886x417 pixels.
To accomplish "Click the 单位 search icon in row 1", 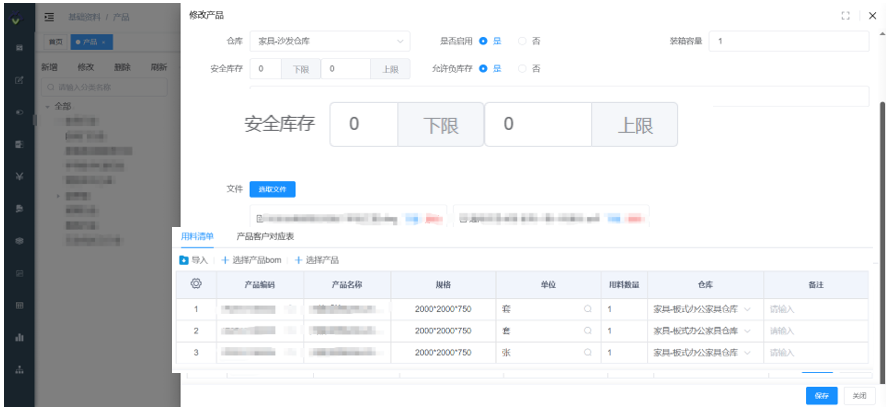I will [587, 310].
